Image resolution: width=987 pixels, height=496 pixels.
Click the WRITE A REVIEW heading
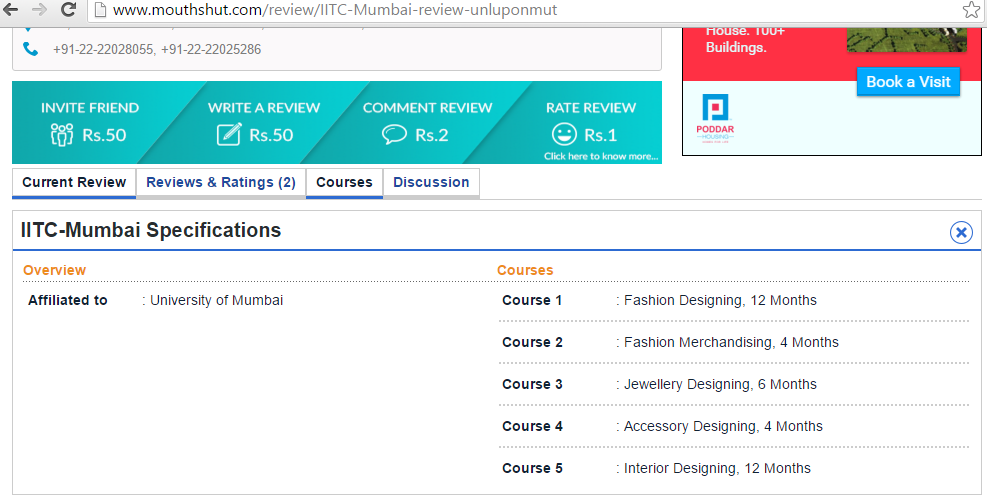tap(264, 108)
